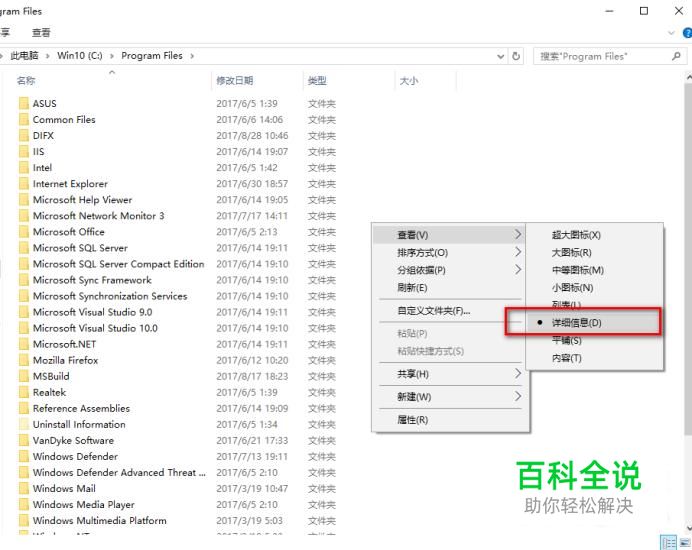Click Win10 (C:) in the breadcrumb
The width and height of the screenshot is (692, 550).
point(79,56)
